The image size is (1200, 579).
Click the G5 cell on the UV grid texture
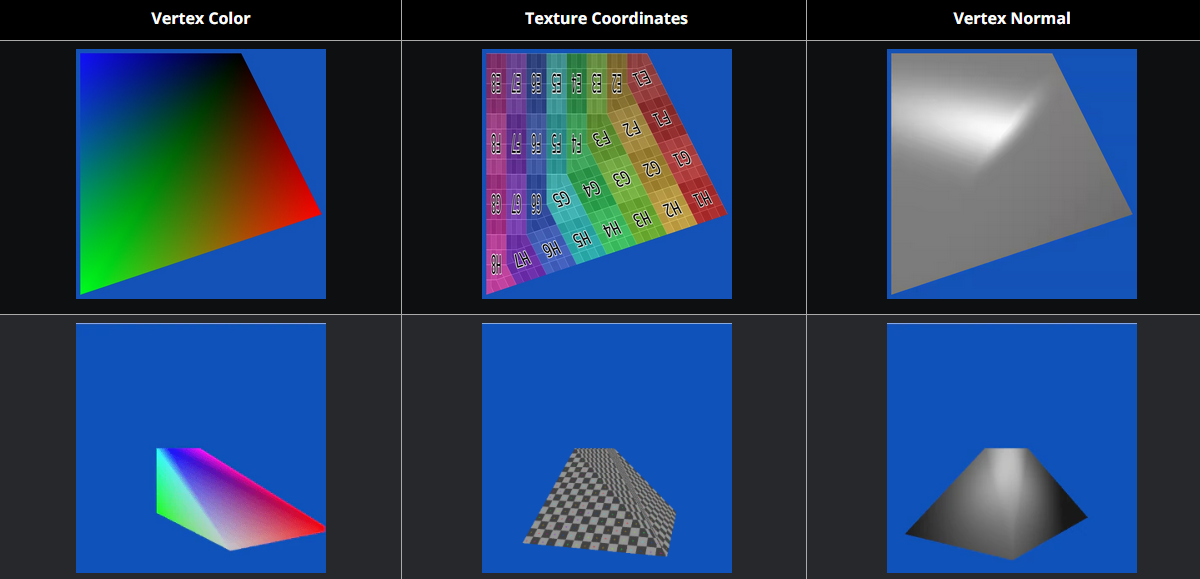coord(561,196)
